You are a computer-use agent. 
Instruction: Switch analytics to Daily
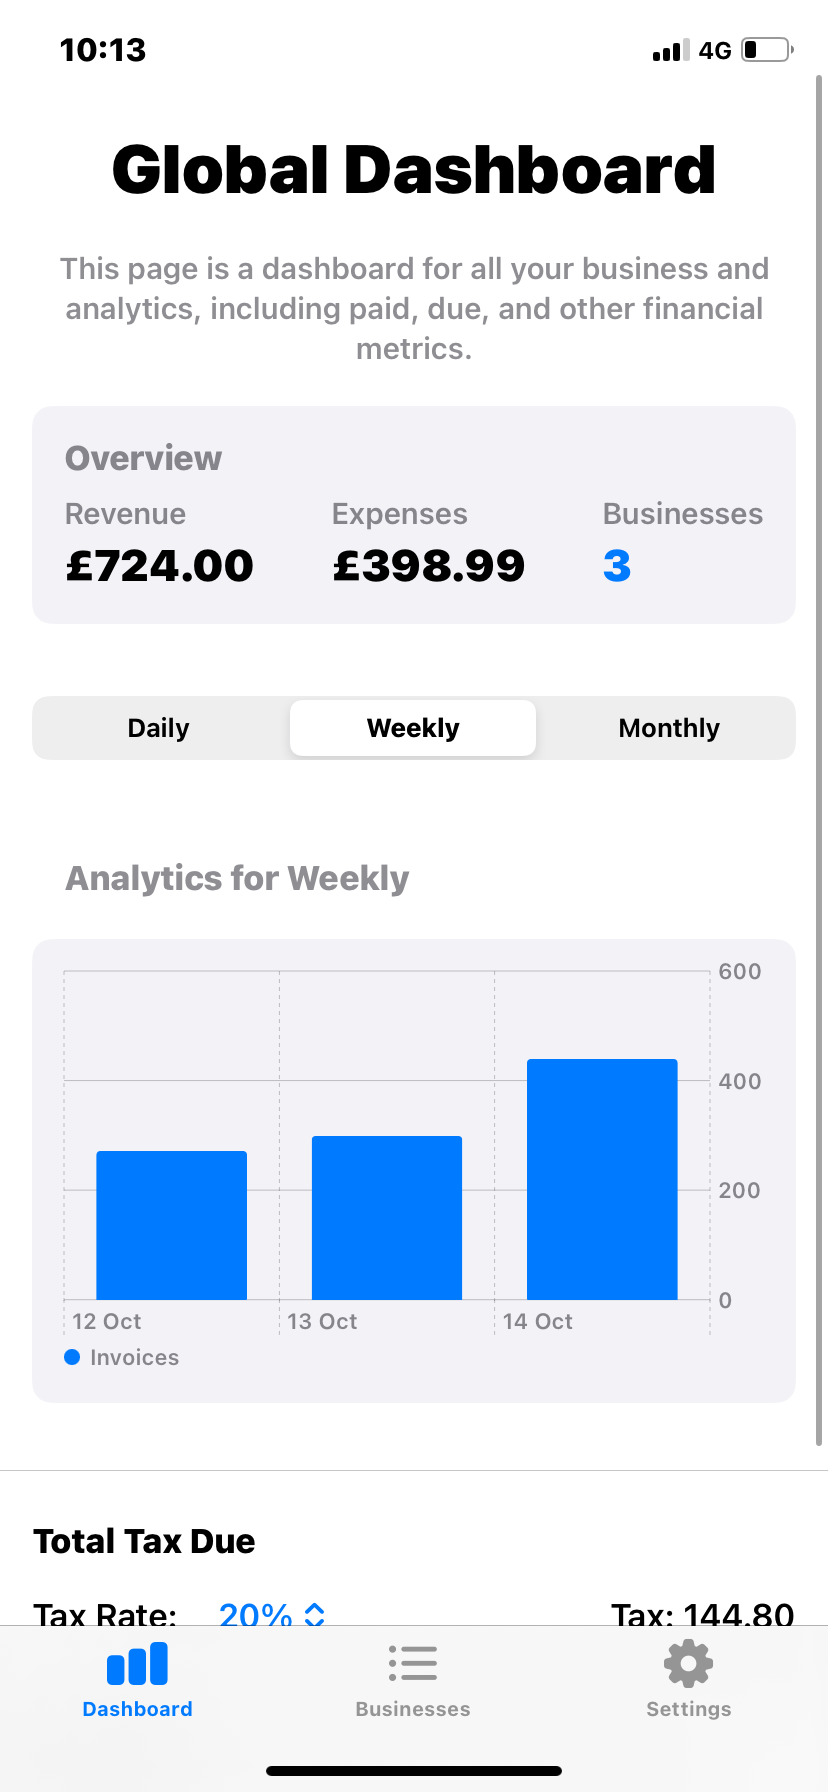(159, 728)
